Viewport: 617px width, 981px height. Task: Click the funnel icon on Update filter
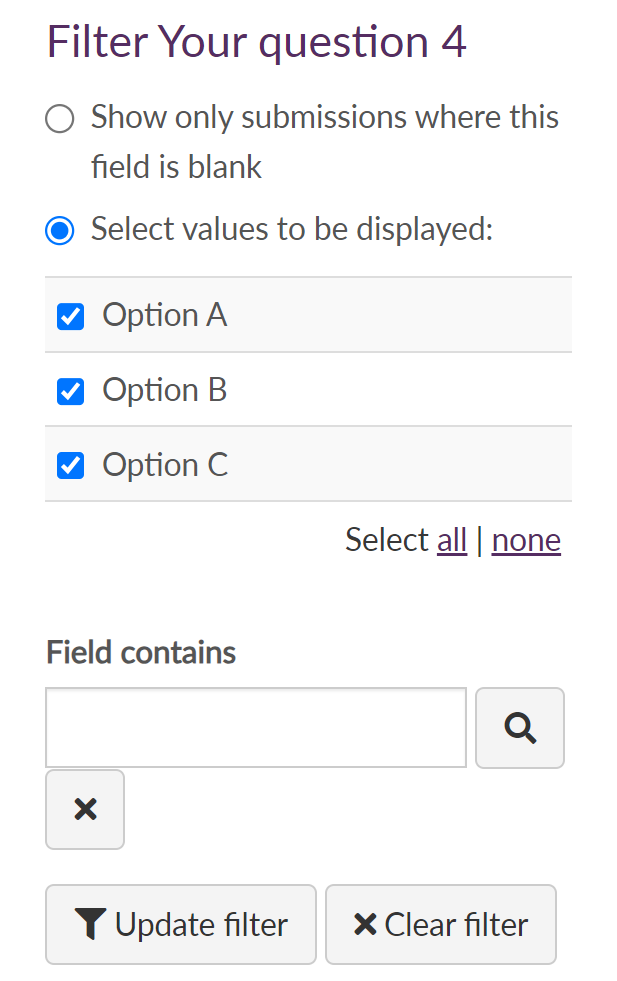(90, 925)
